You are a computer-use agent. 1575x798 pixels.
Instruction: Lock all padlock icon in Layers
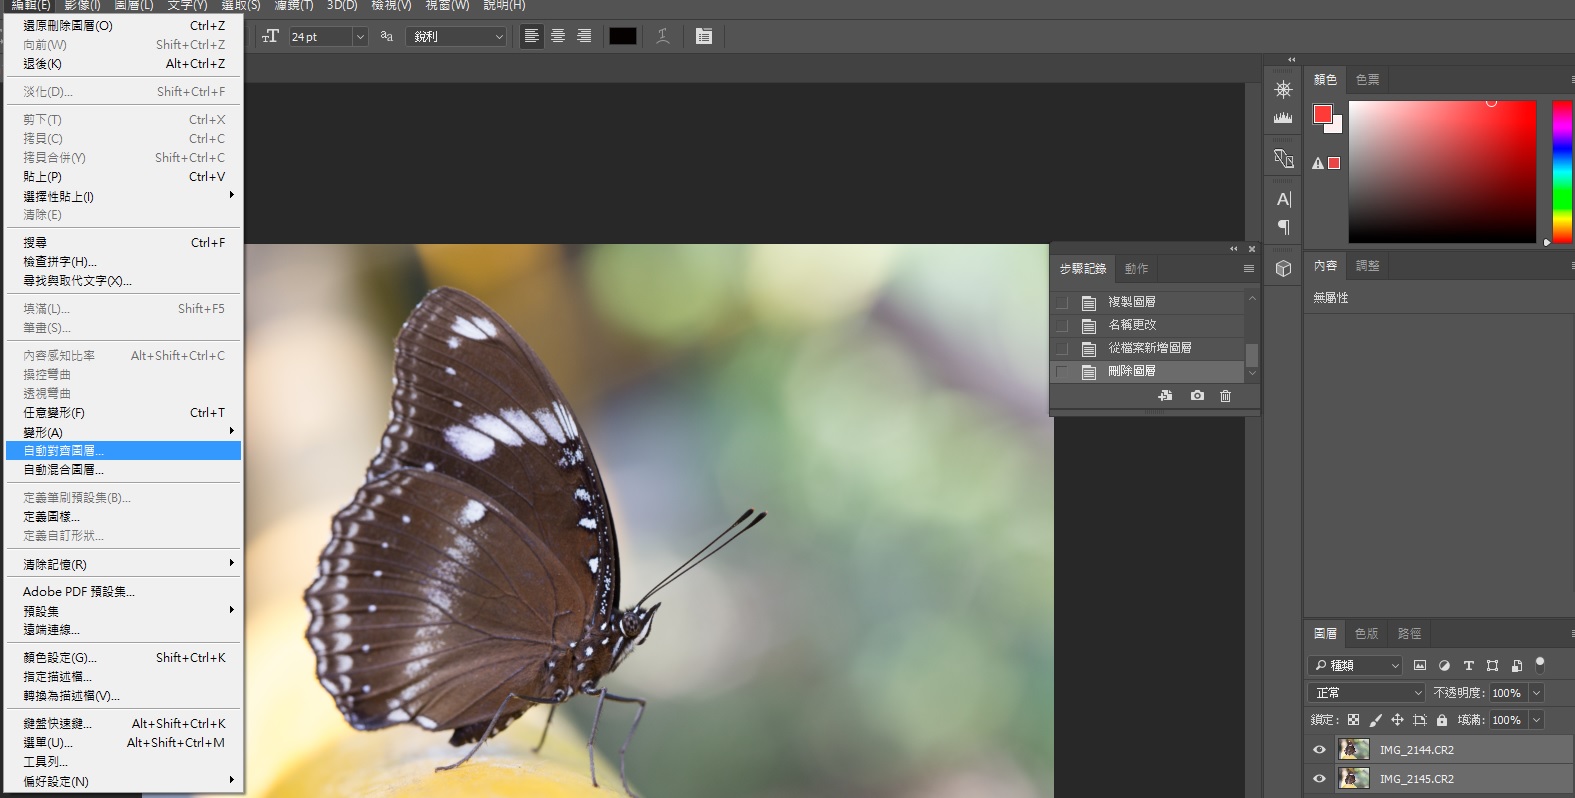pos(1441,720)
